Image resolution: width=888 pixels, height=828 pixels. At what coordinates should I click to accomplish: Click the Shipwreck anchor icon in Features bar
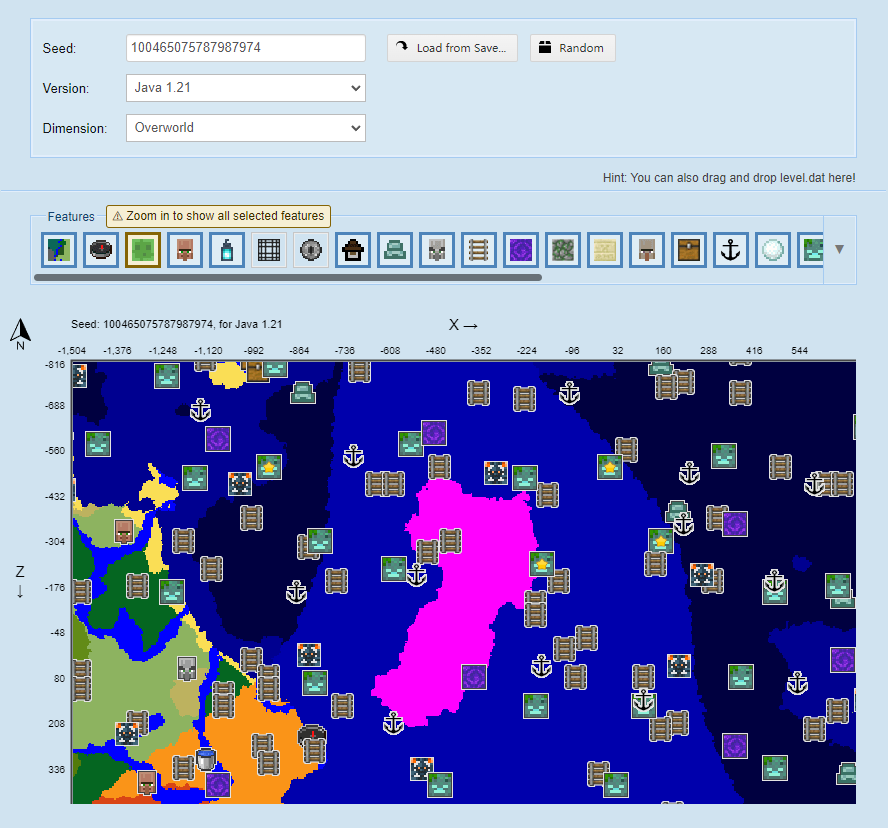(x=729, y=250)
